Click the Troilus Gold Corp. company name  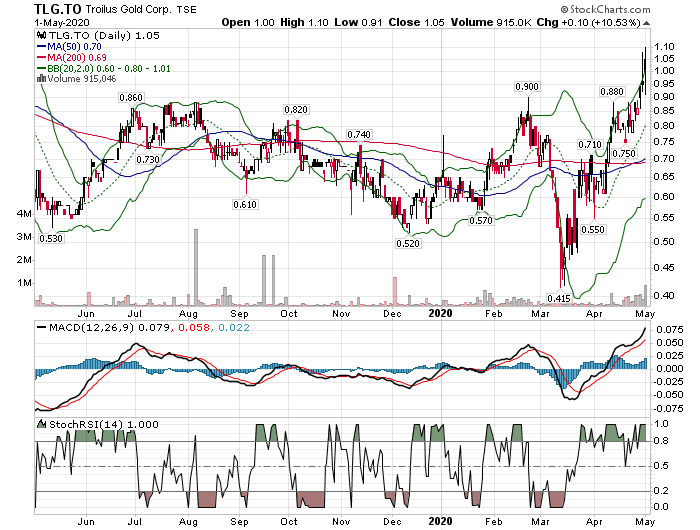128,9
